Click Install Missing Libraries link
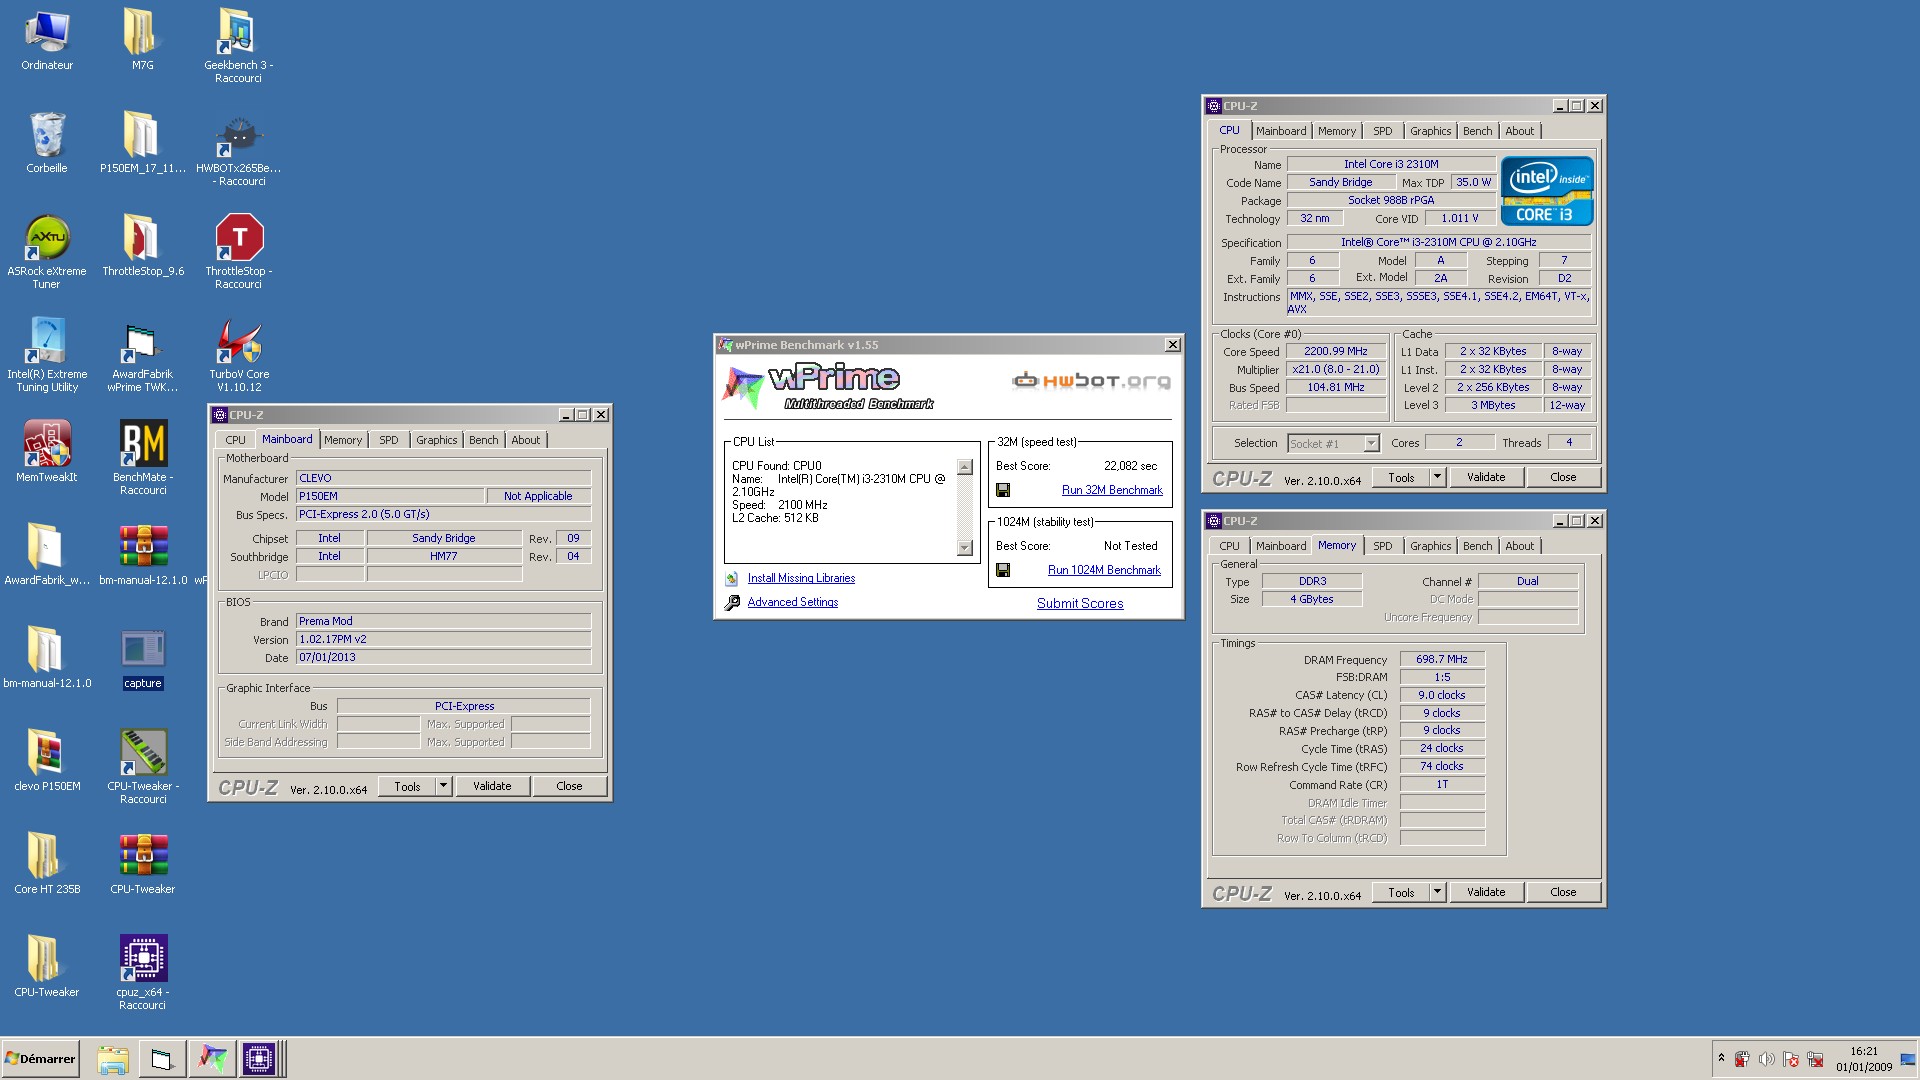This screenshot has width=1920, height=1080. coord(801,578)
